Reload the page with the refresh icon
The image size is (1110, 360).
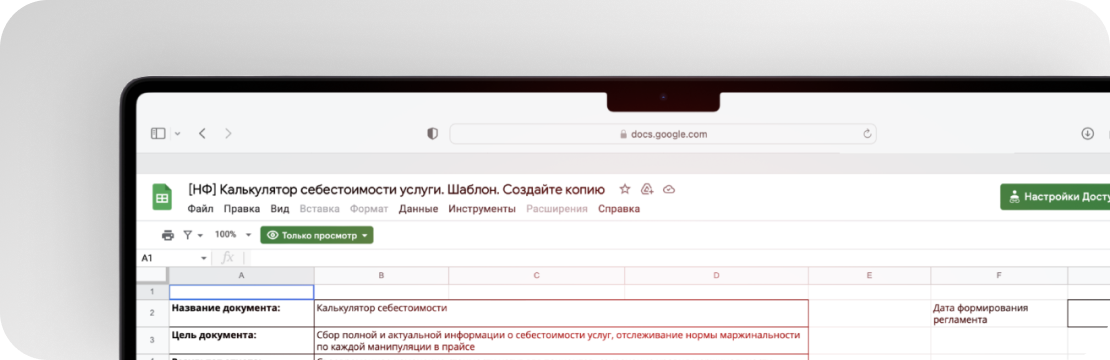click(x=866, y=134)
